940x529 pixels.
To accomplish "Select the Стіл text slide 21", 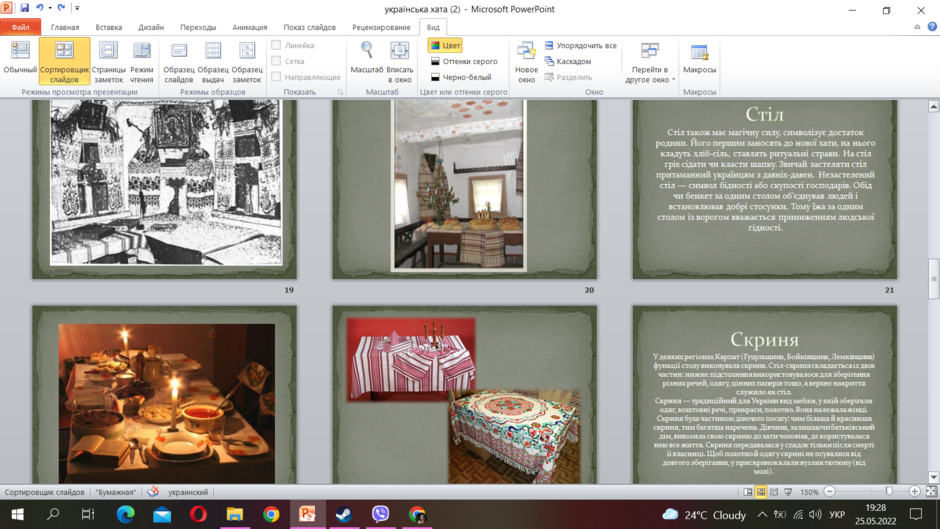I will (x=764, y=189).
